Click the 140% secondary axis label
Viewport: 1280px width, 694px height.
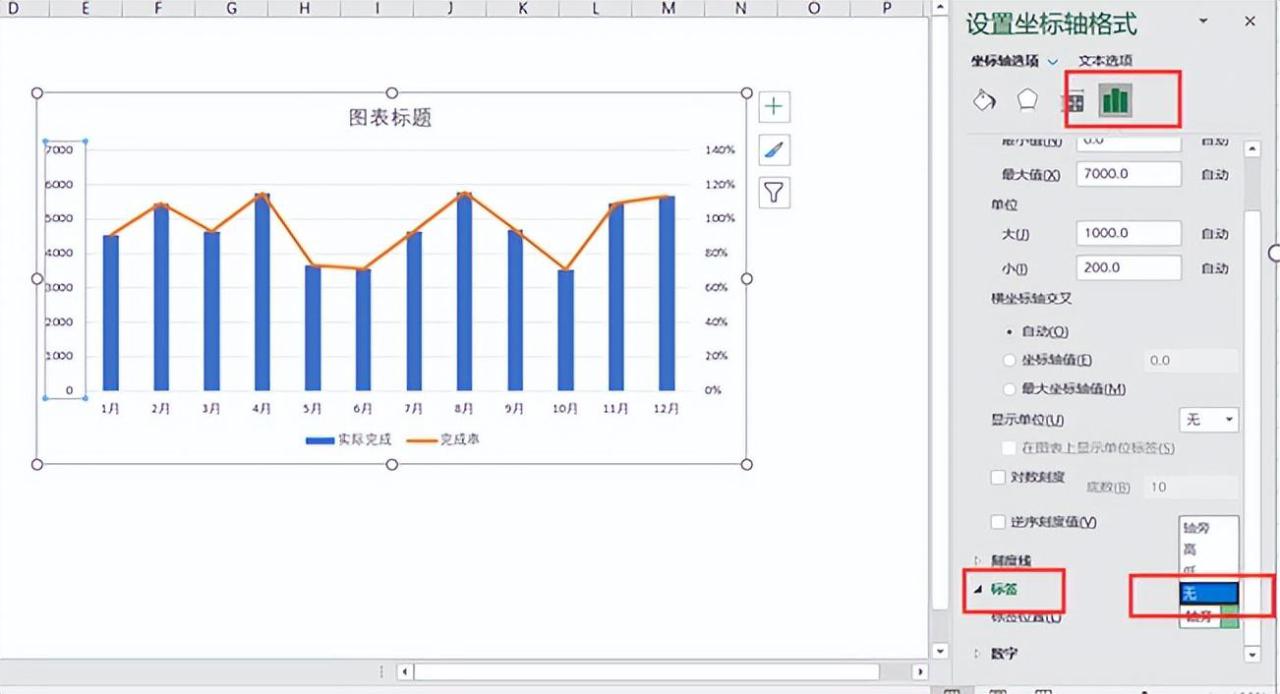720,149
